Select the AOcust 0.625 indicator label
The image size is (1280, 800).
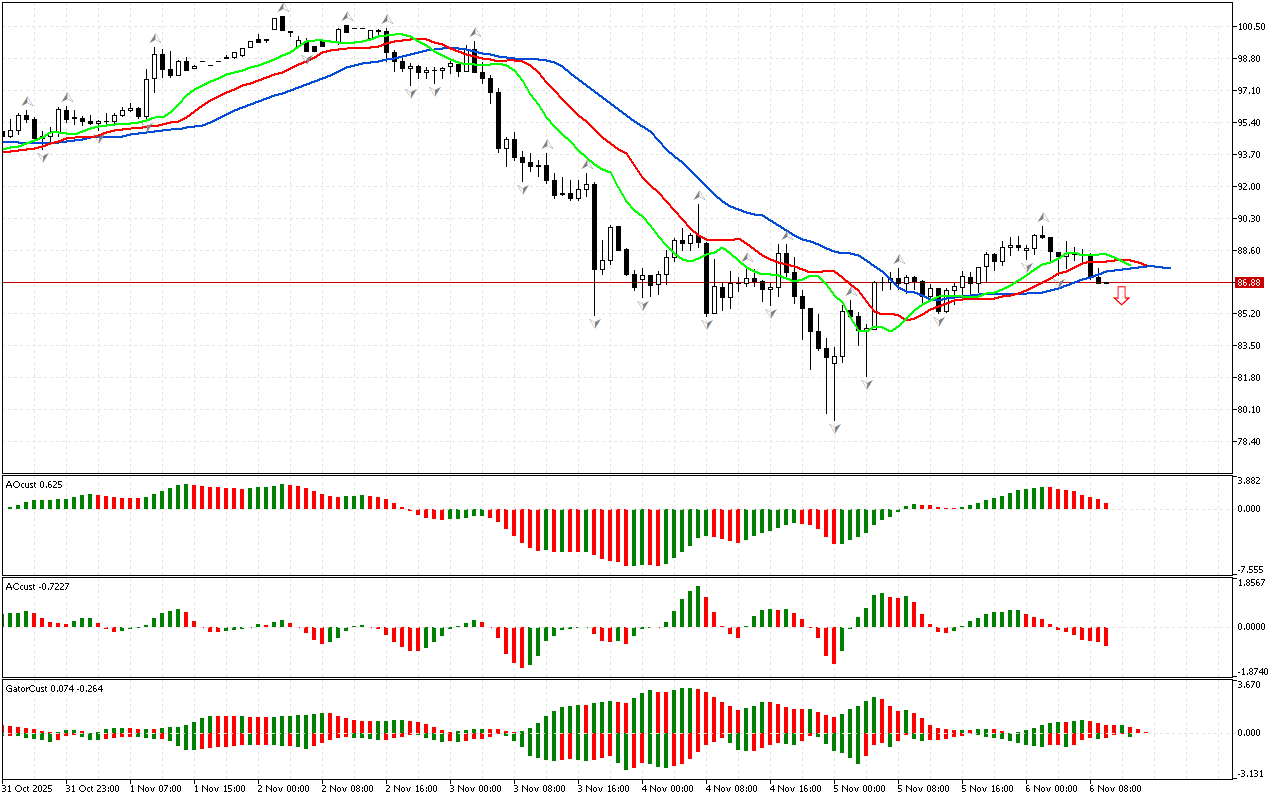click(x=34, y=484)
